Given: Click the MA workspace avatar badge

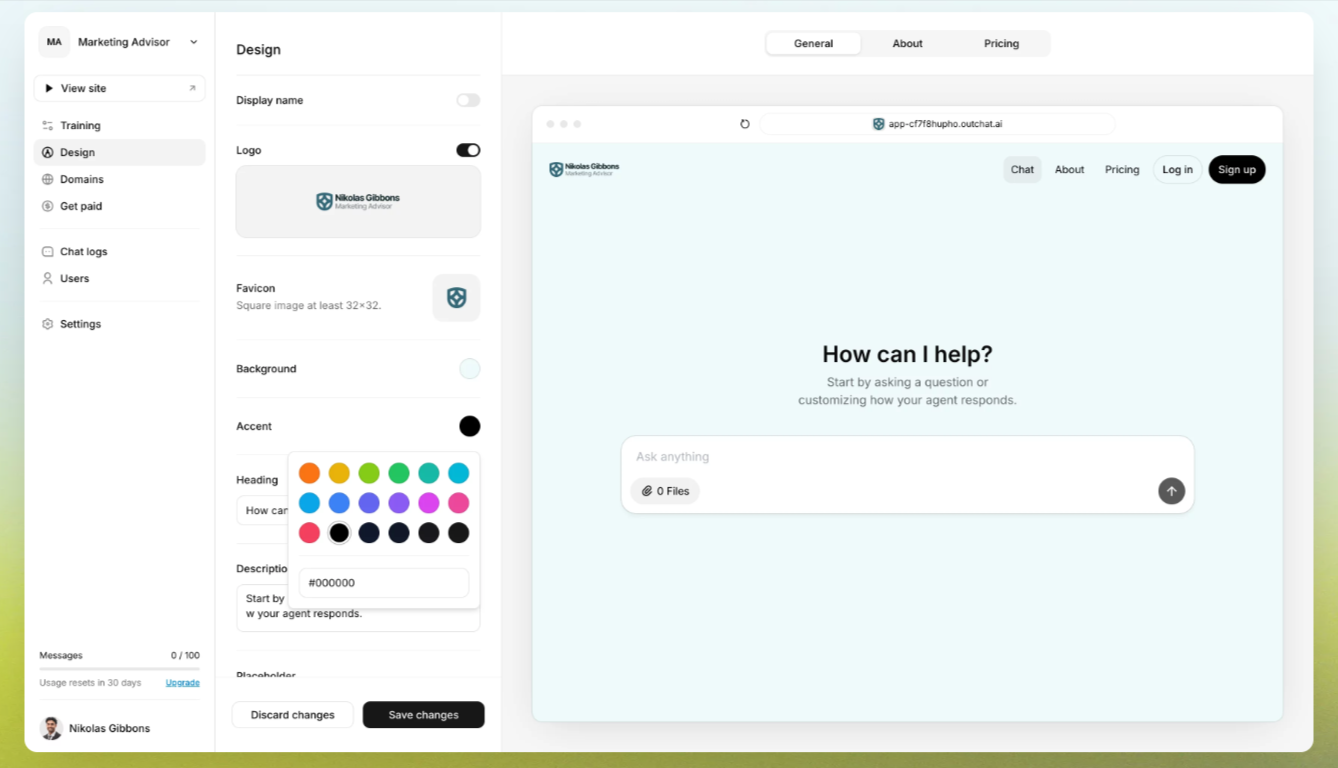Looking at the screenshot, I should click(x=54, y=42).
